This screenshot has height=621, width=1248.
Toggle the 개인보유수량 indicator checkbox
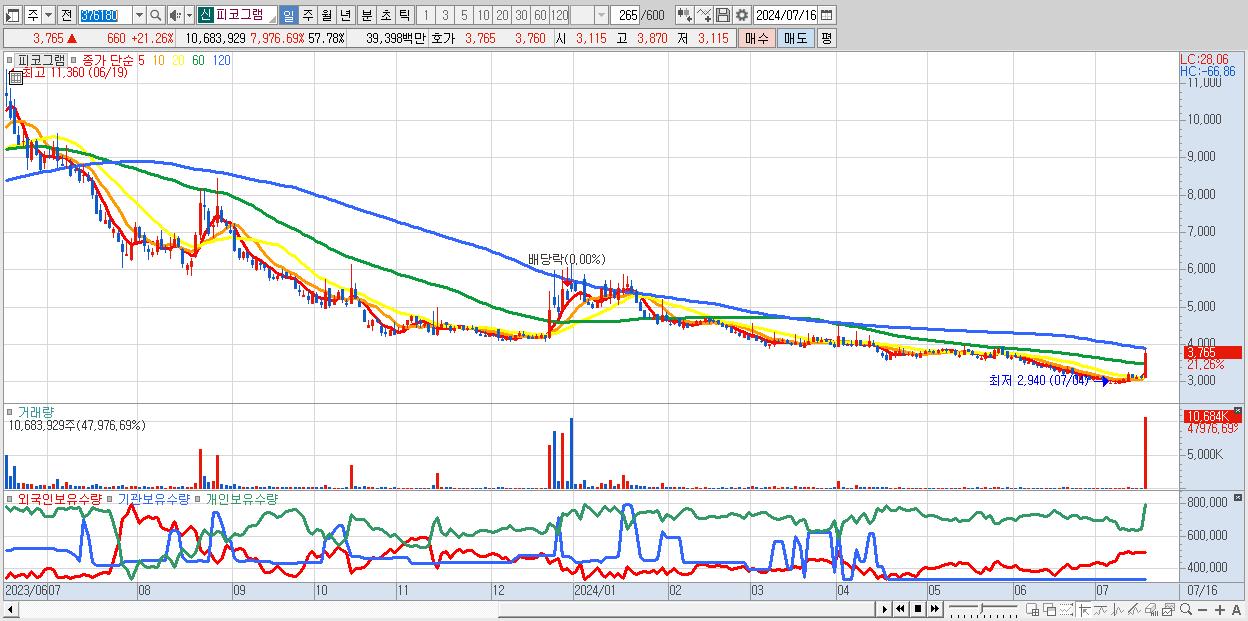(x=198, y=498)
